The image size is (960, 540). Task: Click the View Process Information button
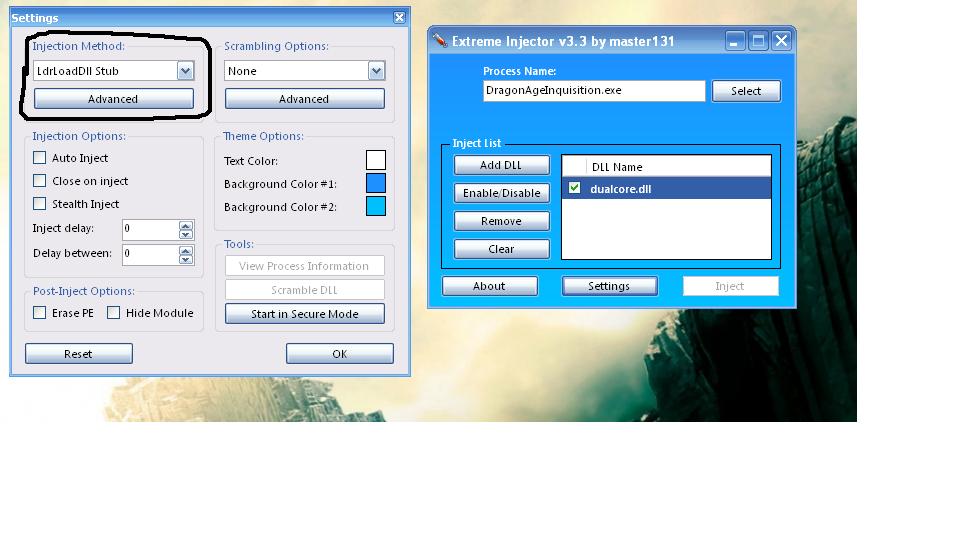click(x=305, y=266)
